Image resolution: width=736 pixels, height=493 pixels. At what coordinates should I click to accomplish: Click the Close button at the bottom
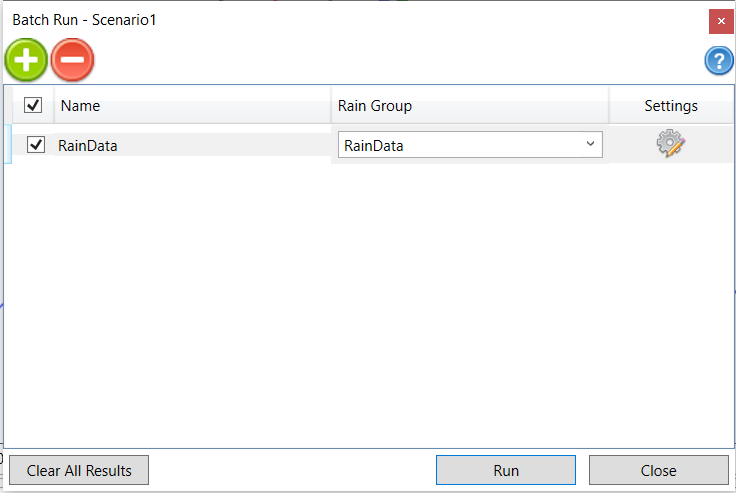pyautogui.click(x=658, y=470)
